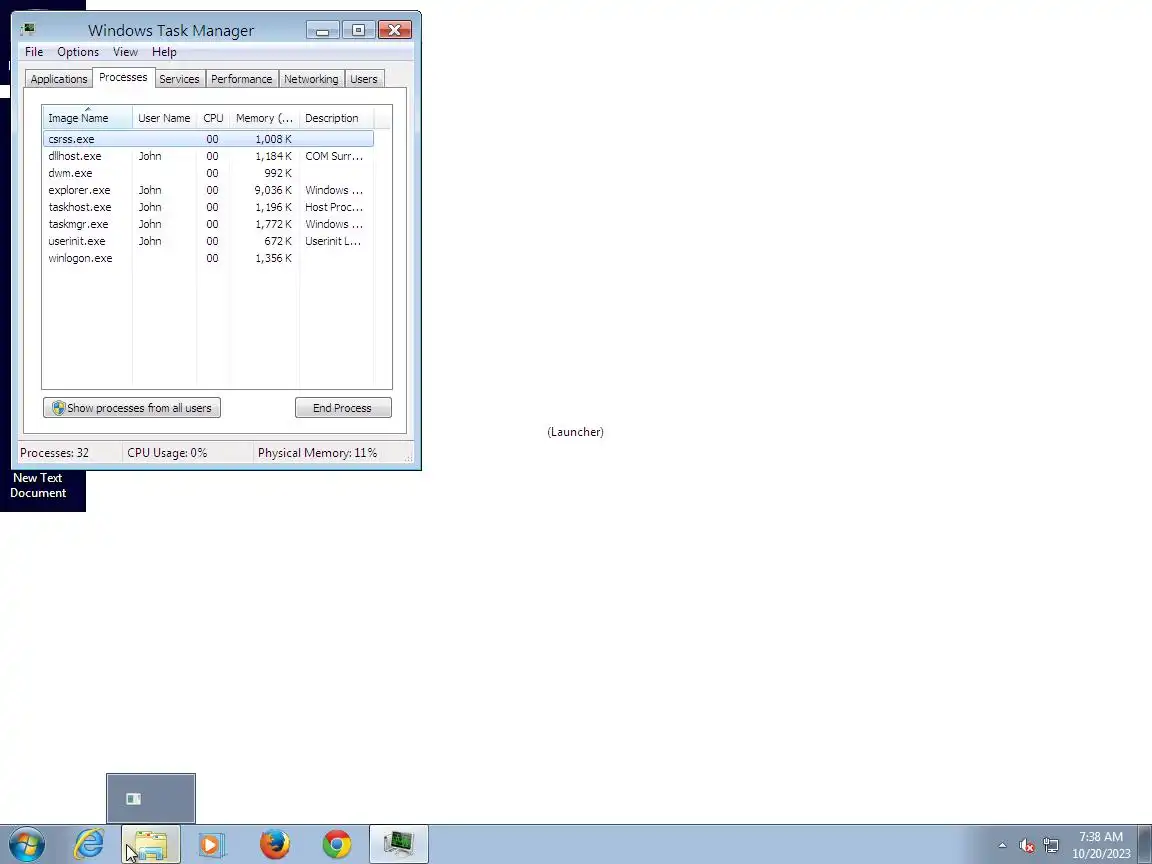The height and width of the screenshot is (864, 1152).
Task: Open the File menu
Action: click(34, 51)
